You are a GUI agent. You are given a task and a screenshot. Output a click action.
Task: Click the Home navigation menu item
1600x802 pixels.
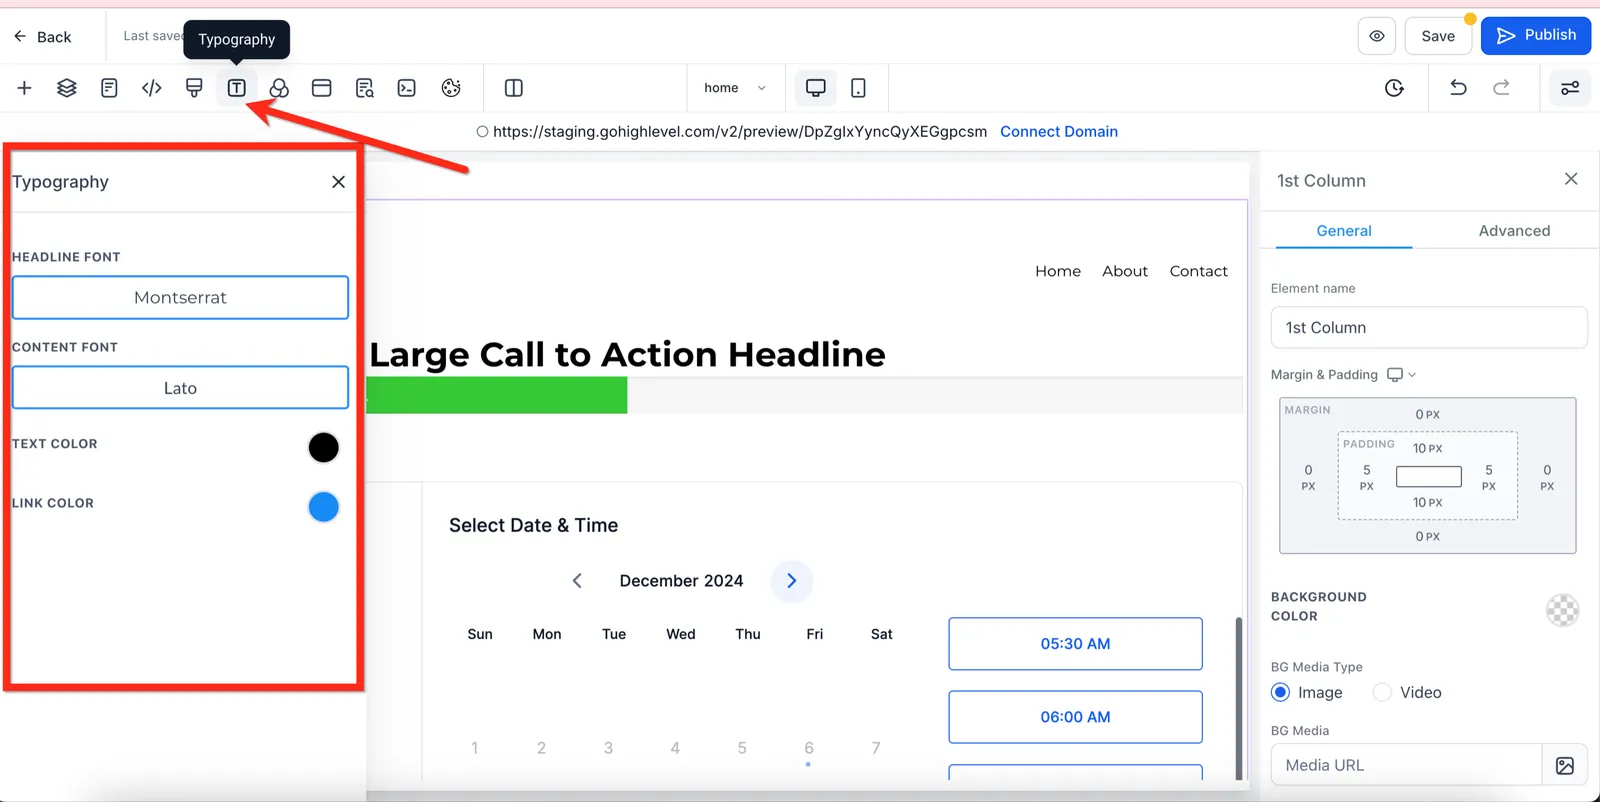coord(1058,271)
